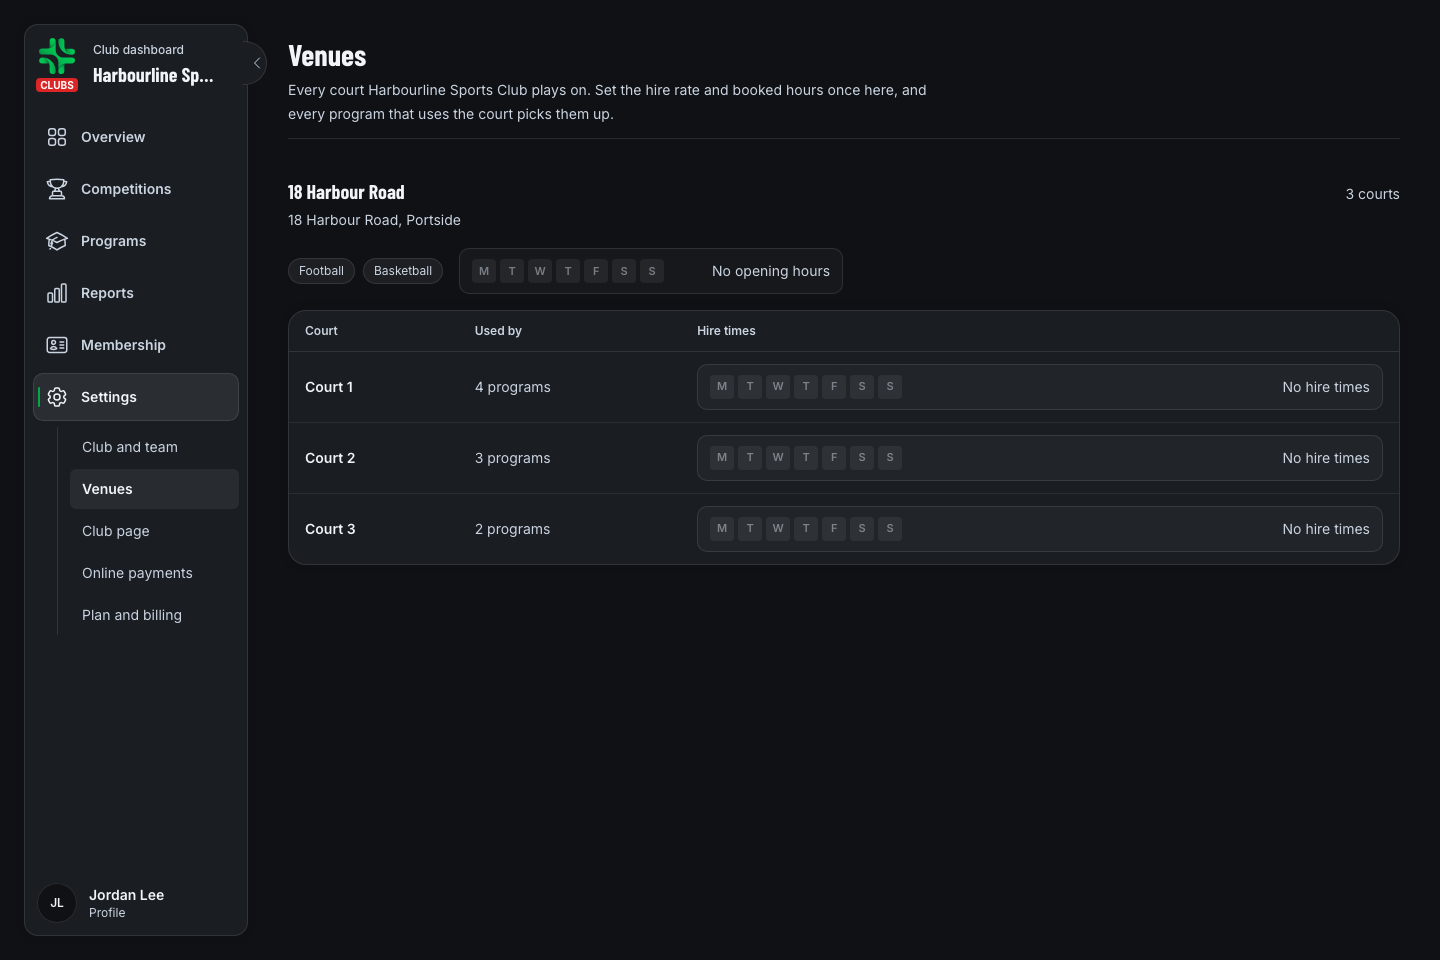Click the Football tag
1440x960 pixels.
tap(321, 271)
